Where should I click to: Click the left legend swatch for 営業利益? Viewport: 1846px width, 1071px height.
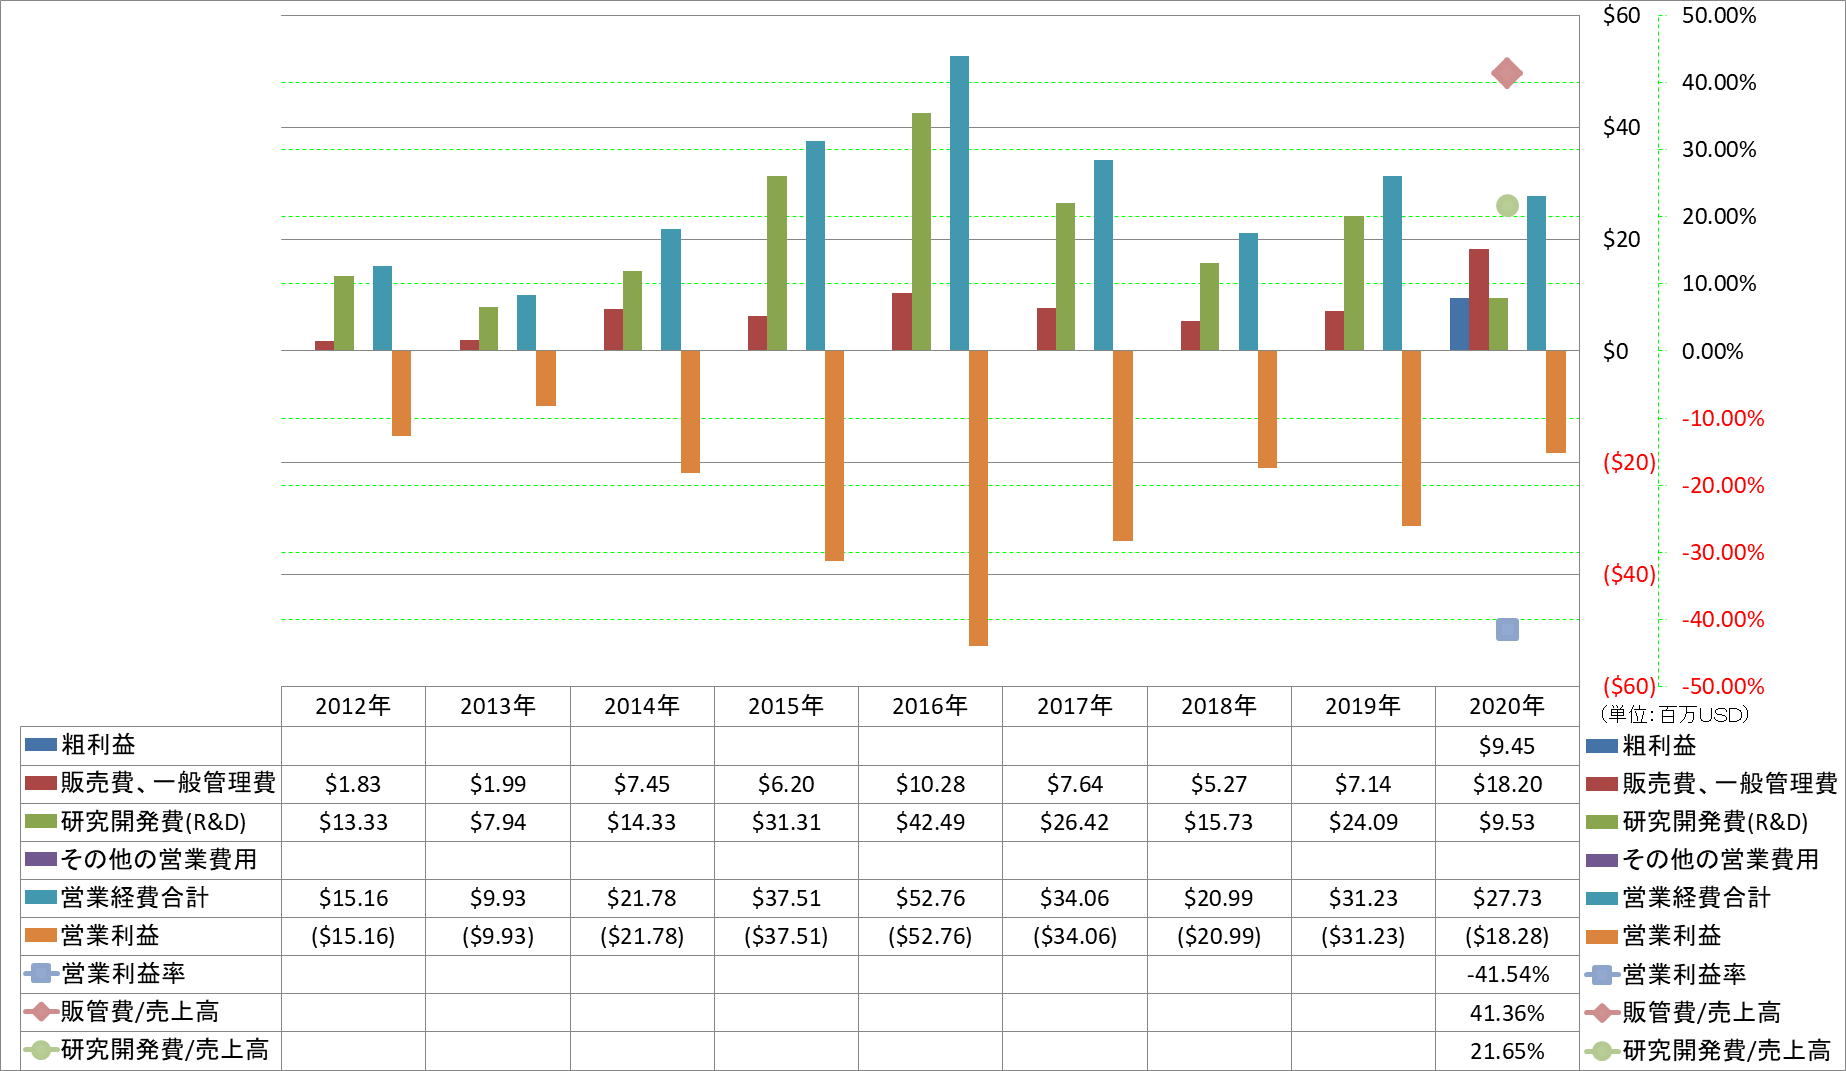point(41,935)
